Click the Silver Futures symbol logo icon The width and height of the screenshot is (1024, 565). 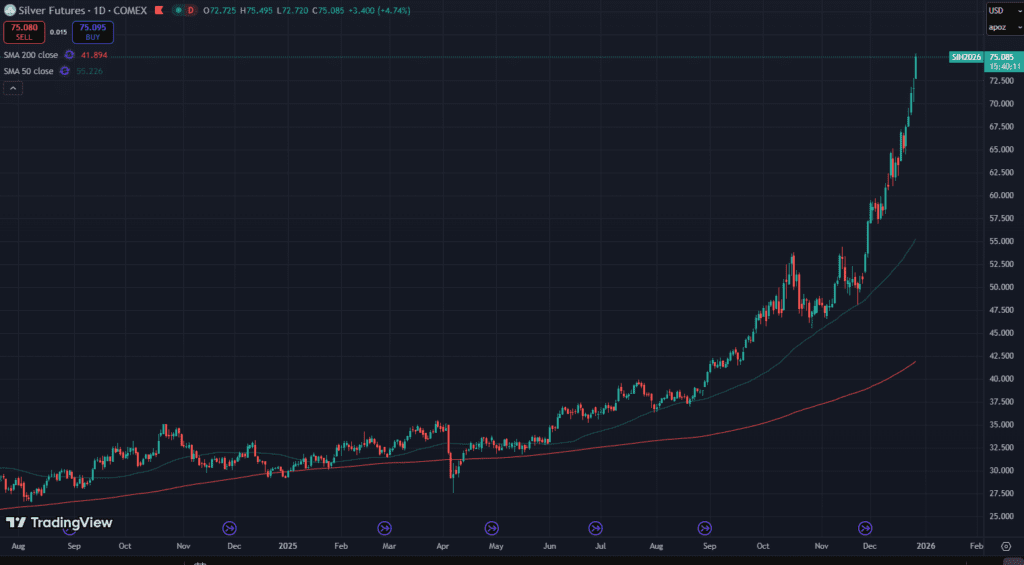[9, 10]
